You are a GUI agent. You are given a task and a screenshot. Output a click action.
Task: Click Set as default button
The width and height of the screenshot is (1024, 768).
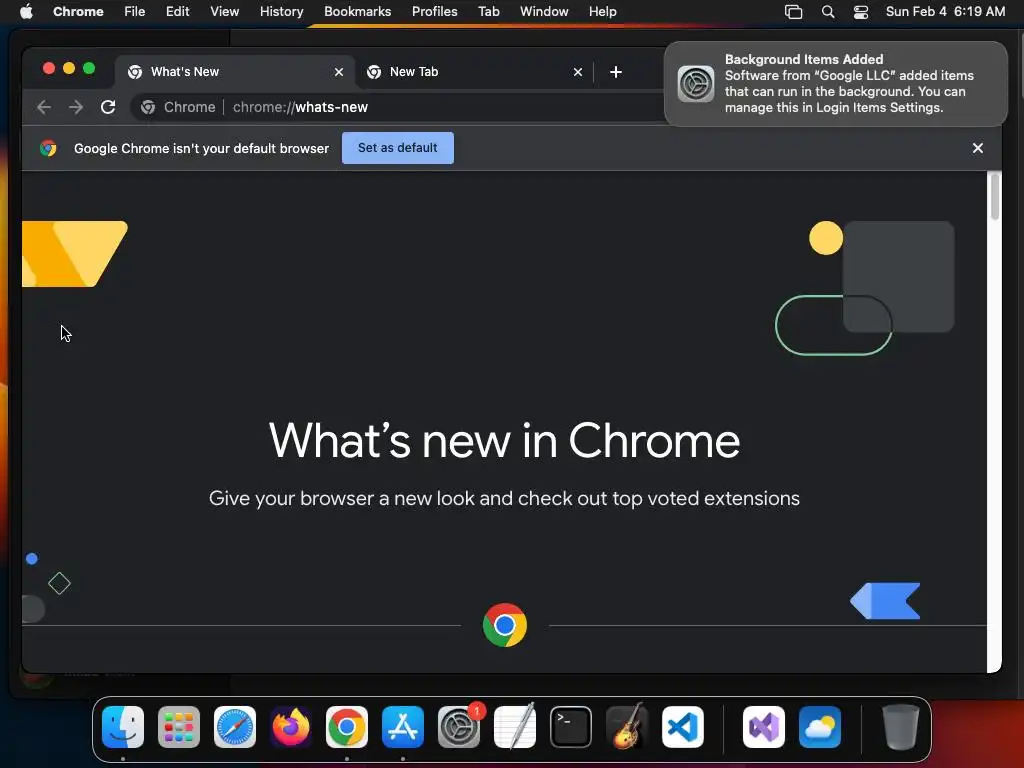point(398,148)
